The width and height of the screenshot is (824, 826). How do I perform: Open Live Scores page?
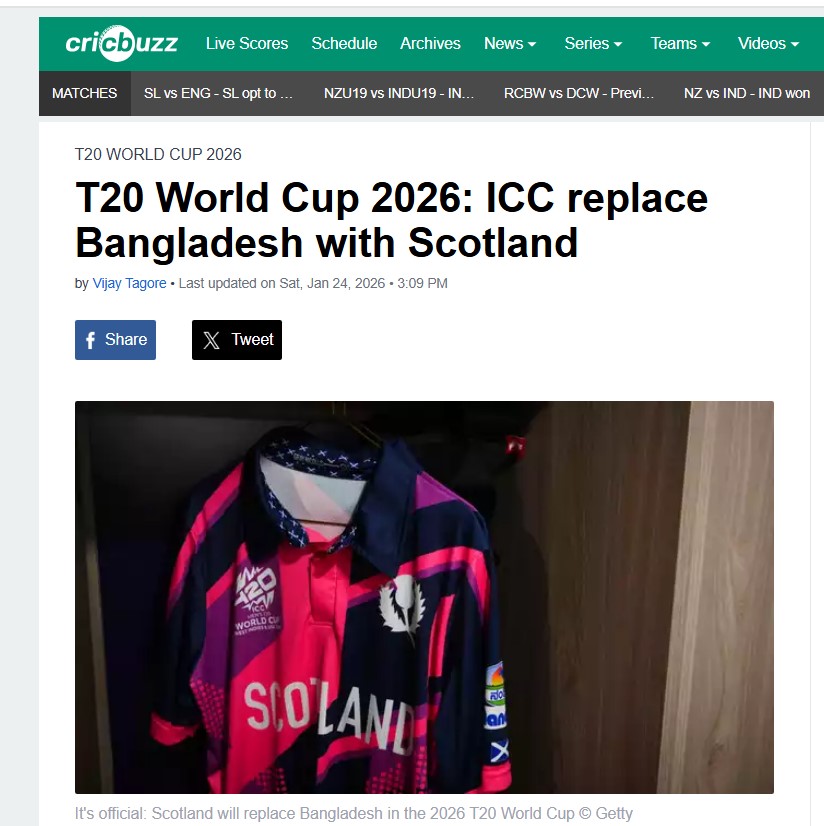click(247, 43)
